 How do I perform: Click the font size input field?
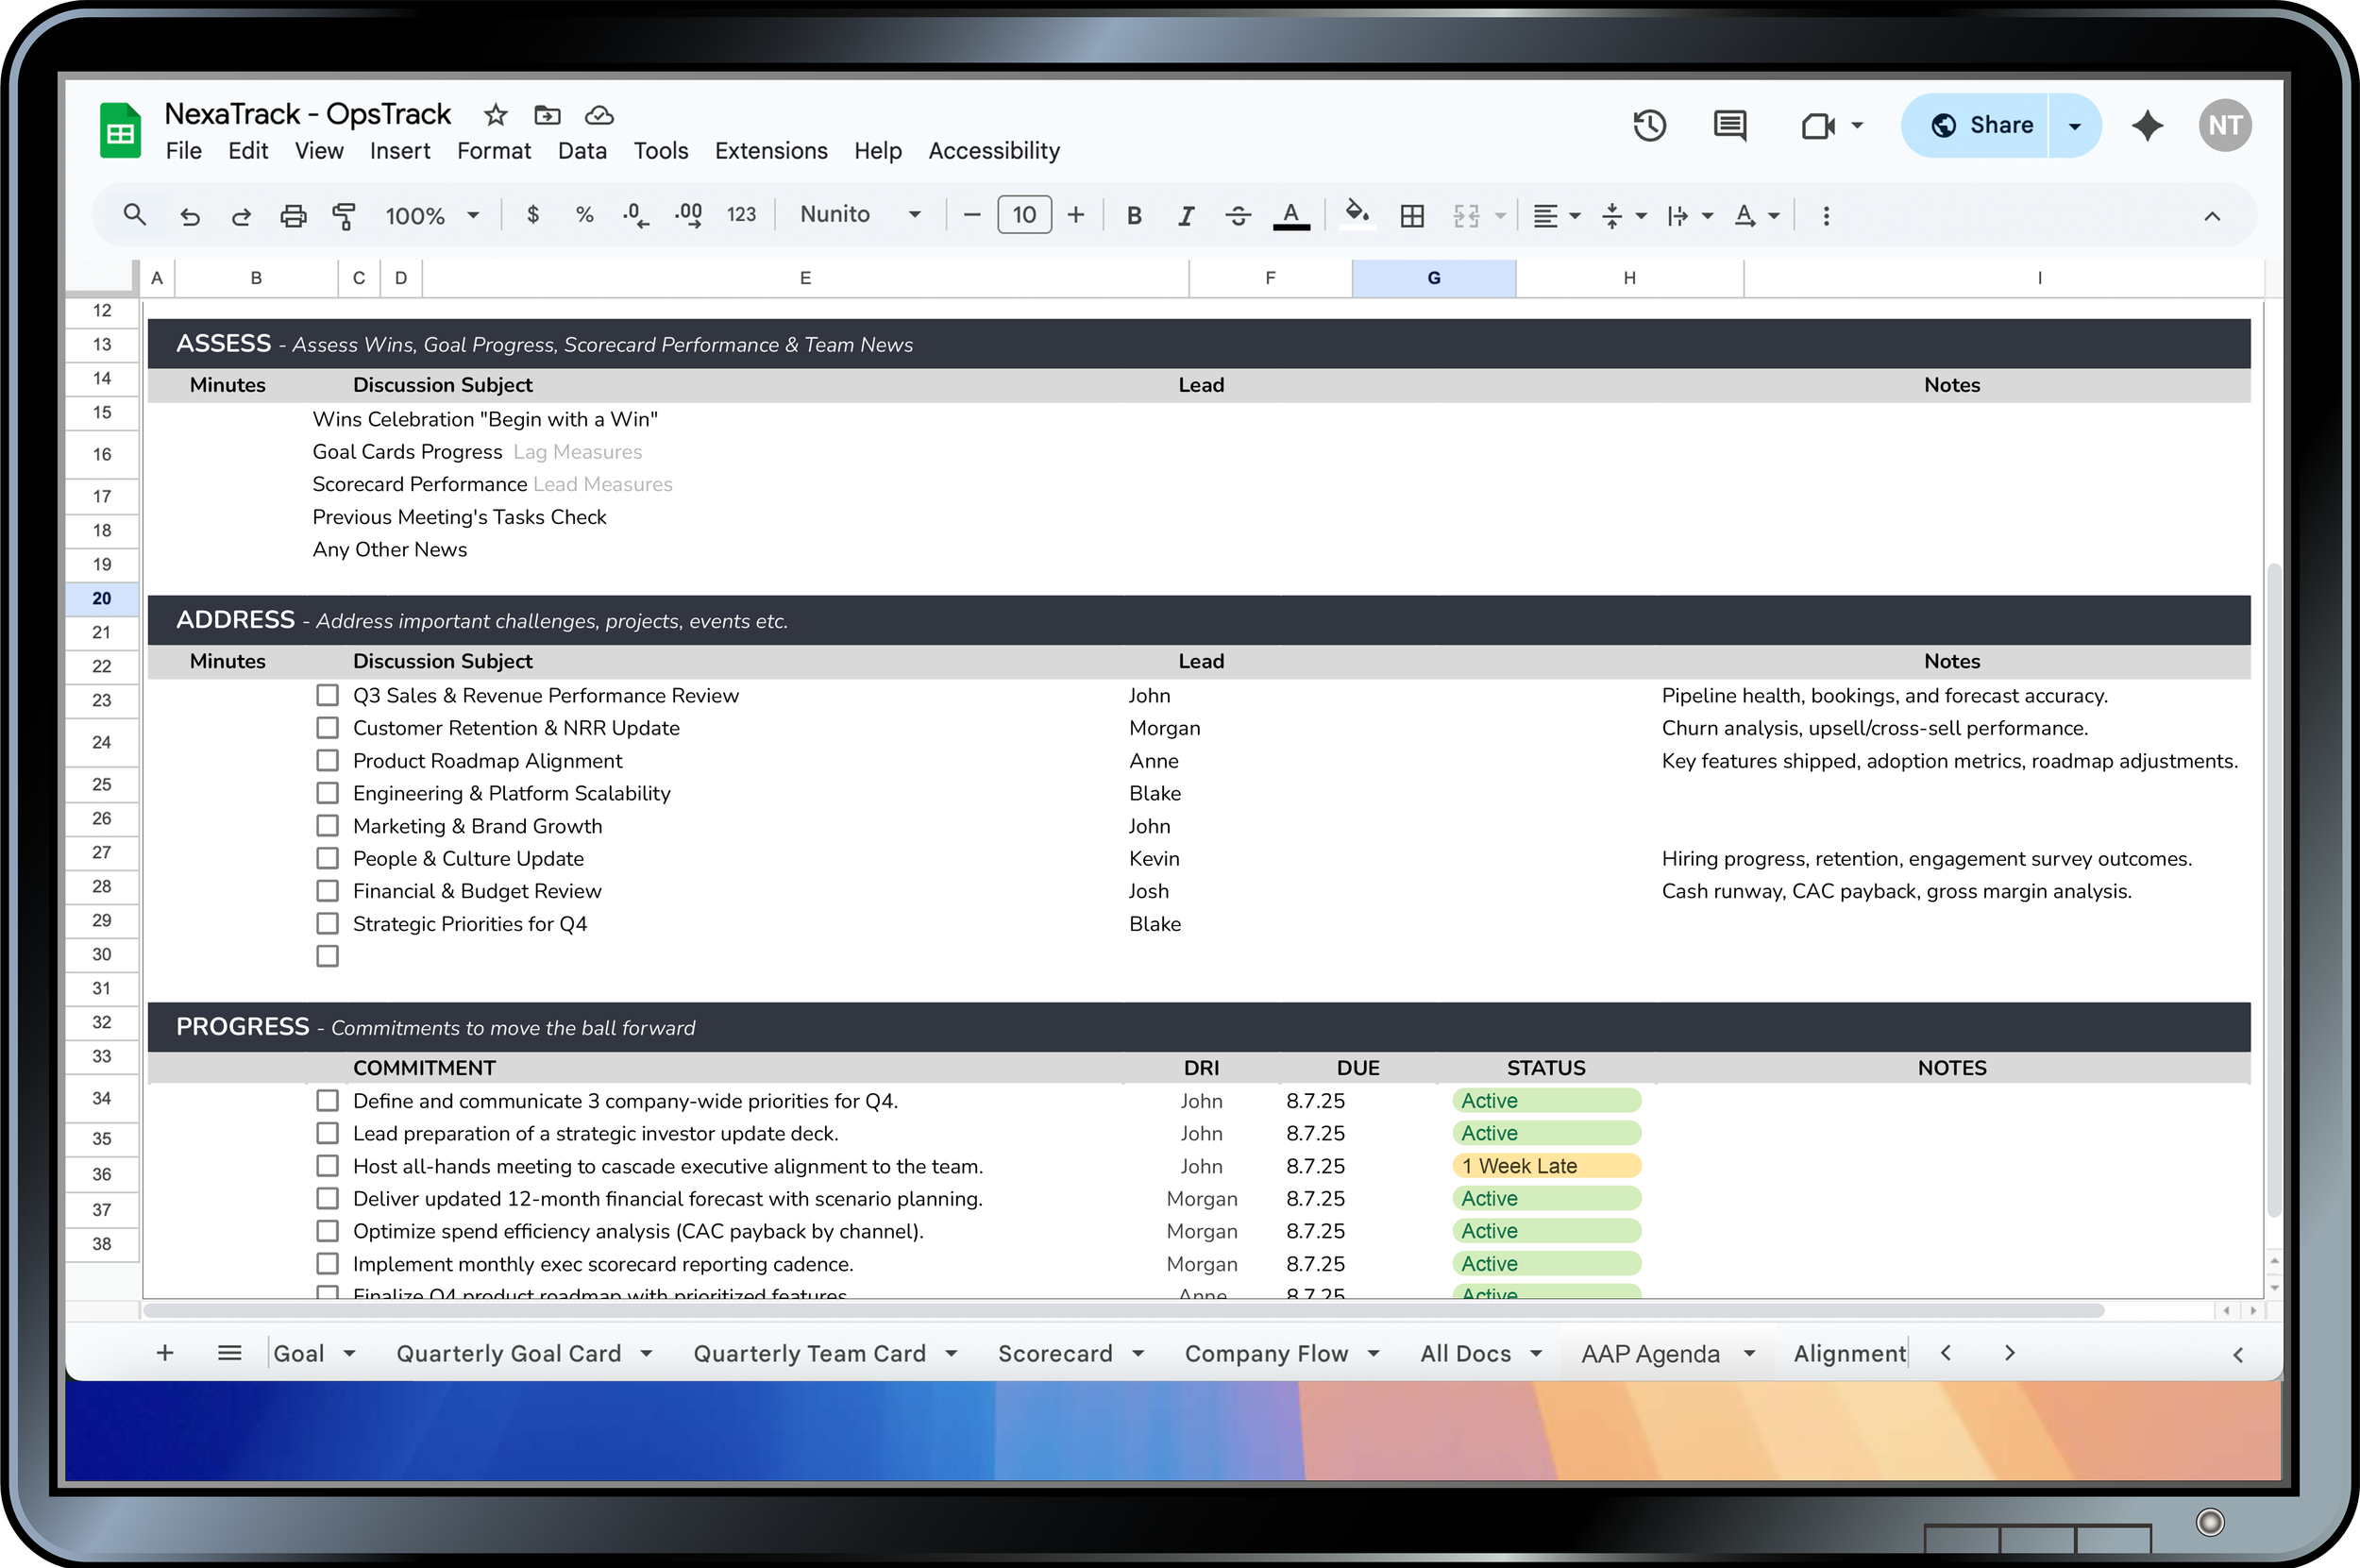tap(1023, 215)
